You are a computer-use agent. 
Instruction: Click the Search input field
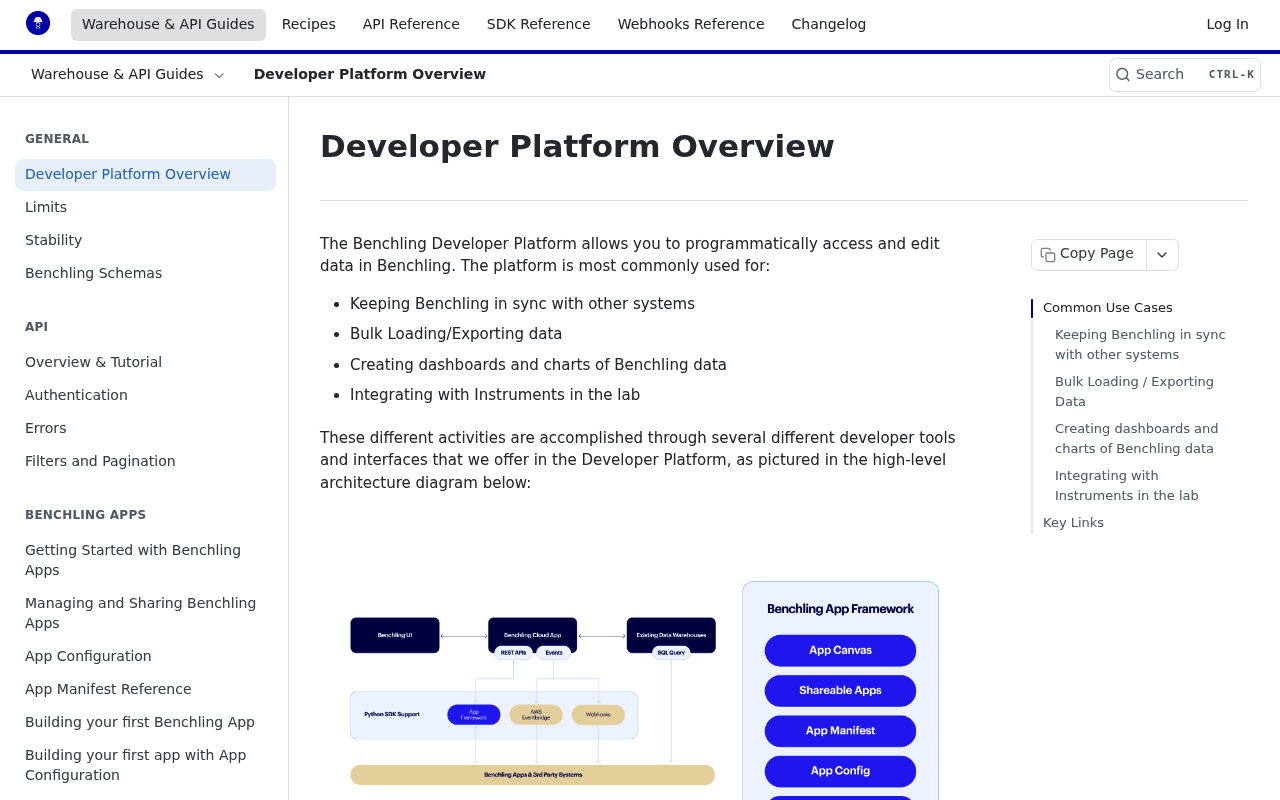[x=1185, y=75]
